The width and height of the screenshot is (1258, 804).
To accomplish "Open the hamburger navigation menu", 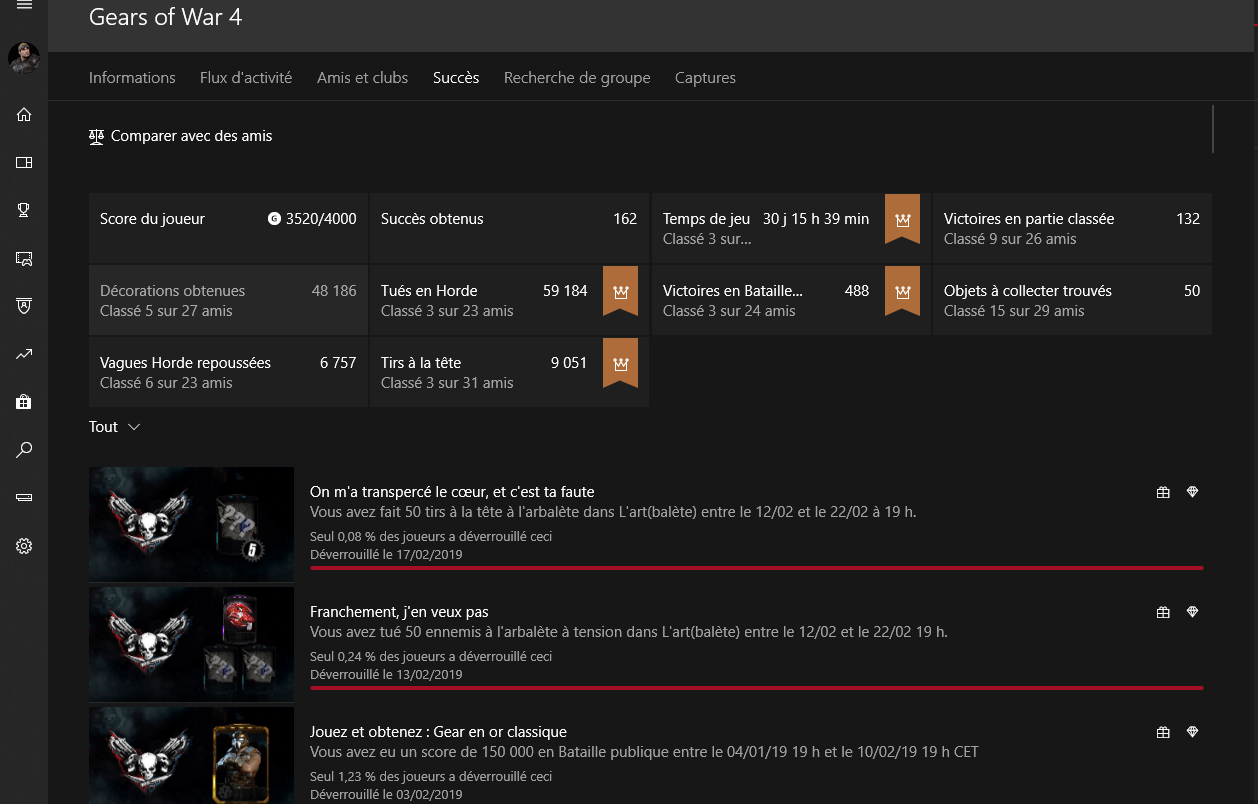I will coord(24,6).
